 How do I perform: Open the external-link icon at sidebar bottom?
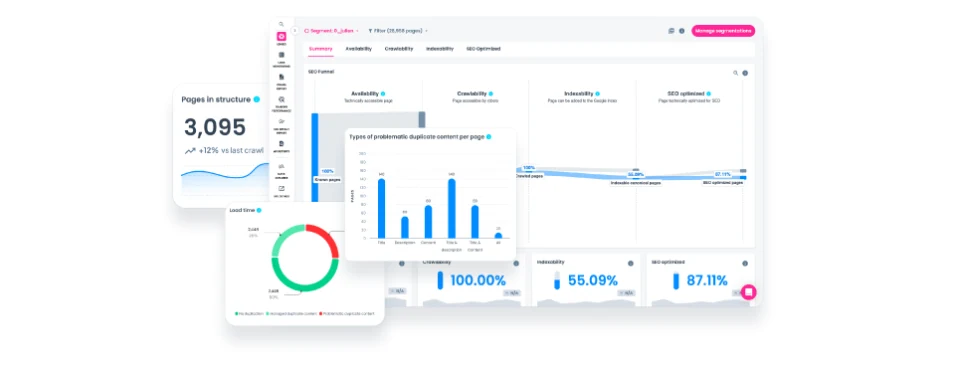coord(281,188)
